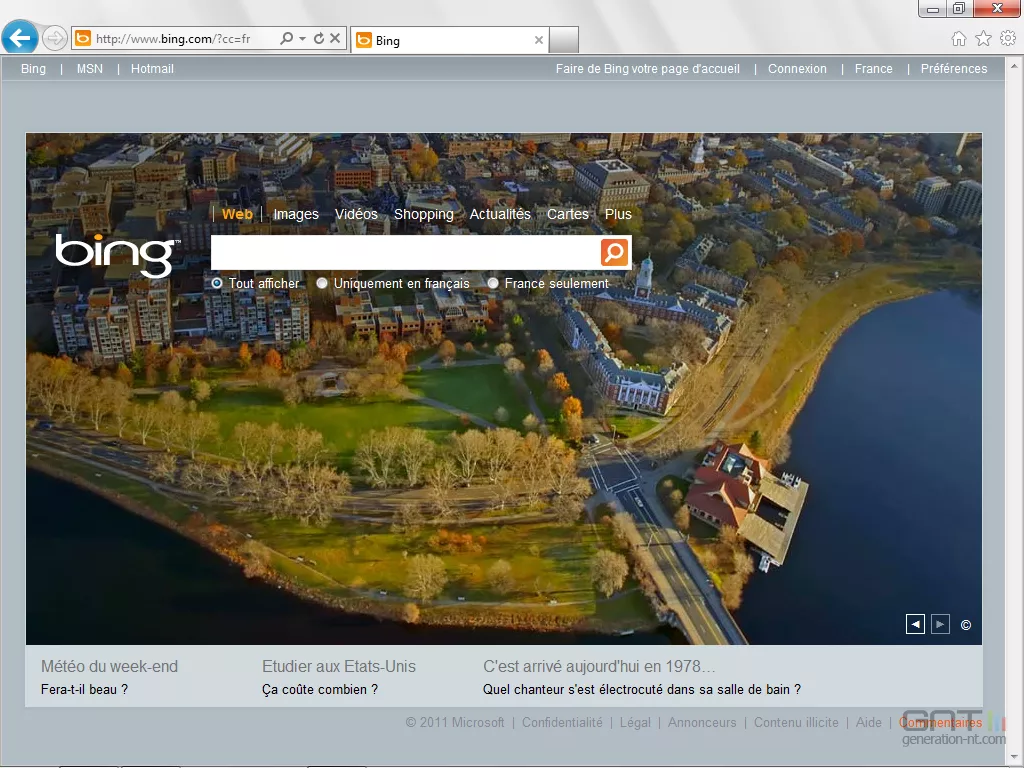
Task: Open the Tools gear icon
Action: [x=1008, y=39]
